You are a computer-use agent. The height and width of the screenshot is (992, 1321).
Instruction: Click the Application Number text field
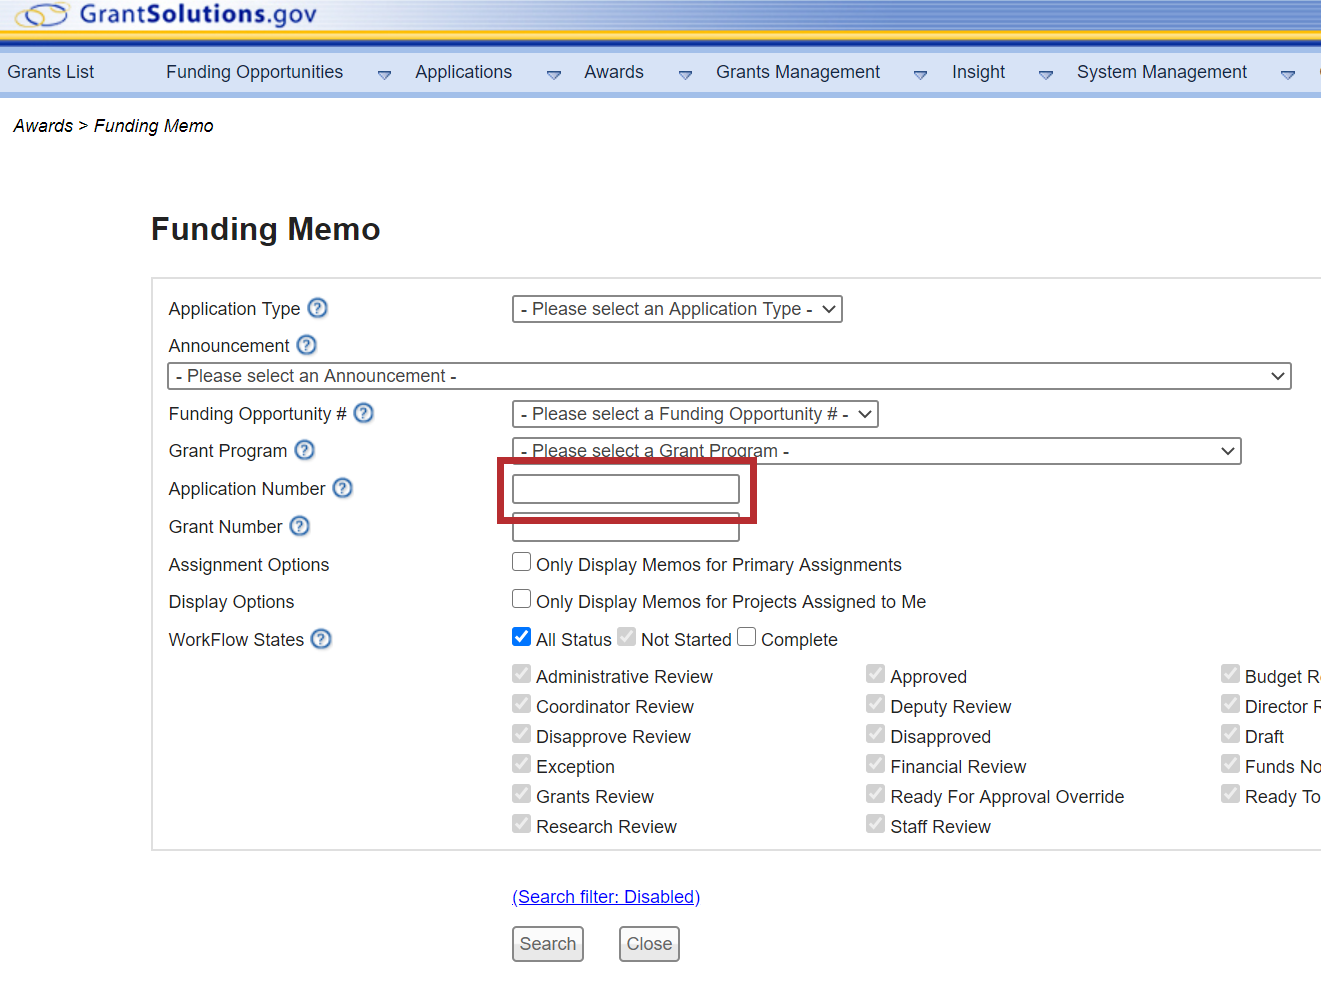point(626,489)
